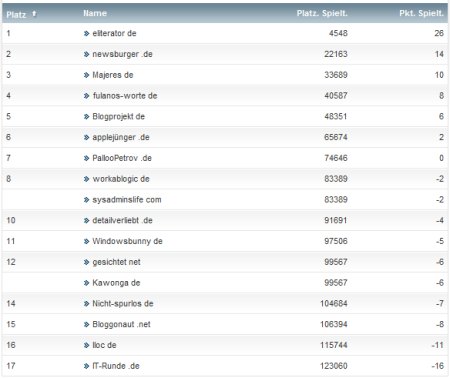The image size is (450, 378).
Task: Select the value 4548 in eliterator row
Action: tap(338, 33)
